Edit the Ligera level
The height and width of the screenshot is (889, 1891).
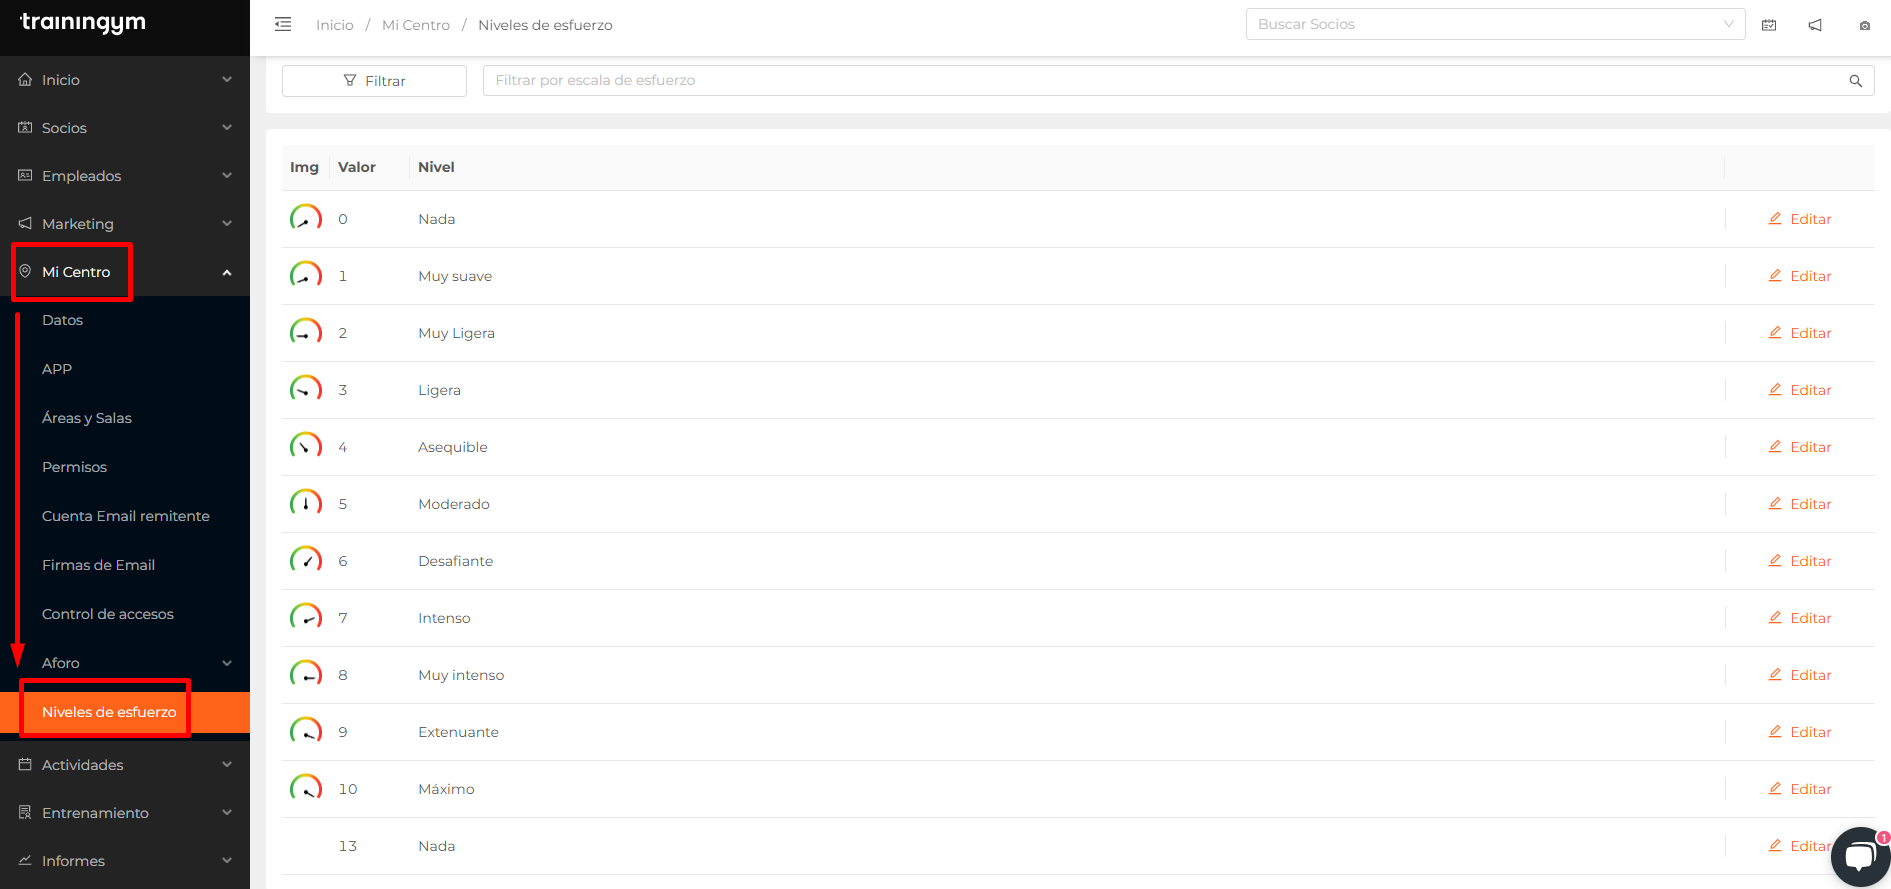pyautogui.click(x=1800, y=390)
